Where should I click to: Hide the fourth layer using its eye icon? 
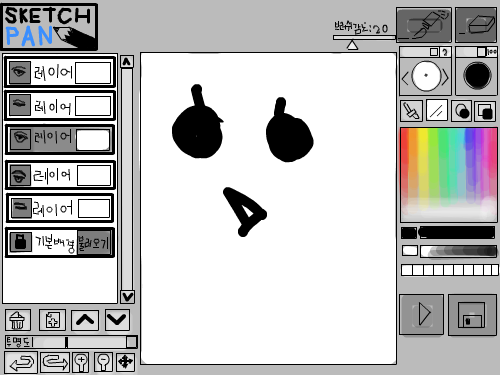20,175
